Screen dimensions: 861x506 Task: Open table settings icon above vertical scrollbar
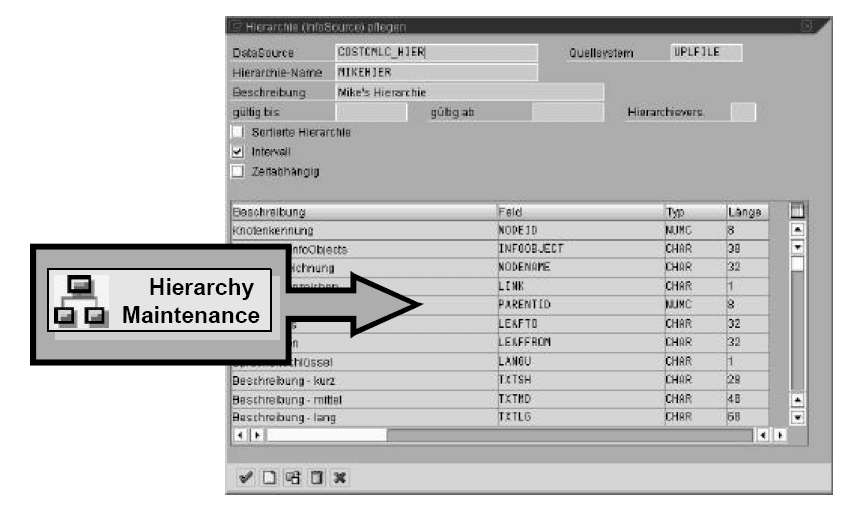click(797, 210)
